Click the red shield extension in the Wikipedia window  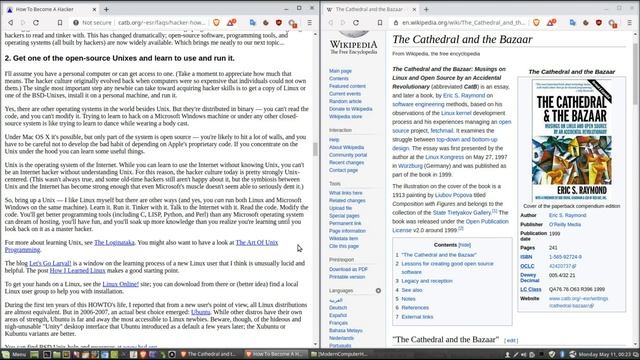click(x=599, y=23)
